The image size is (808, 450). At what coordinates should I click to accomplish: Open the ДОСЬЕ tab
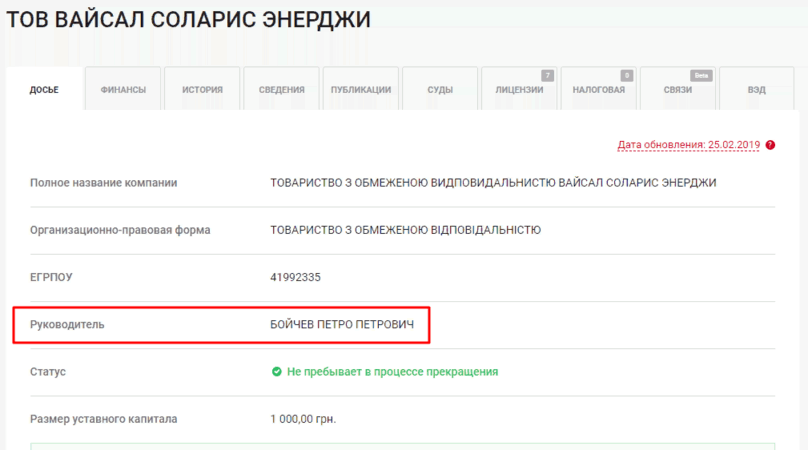(x=44, y=89)
